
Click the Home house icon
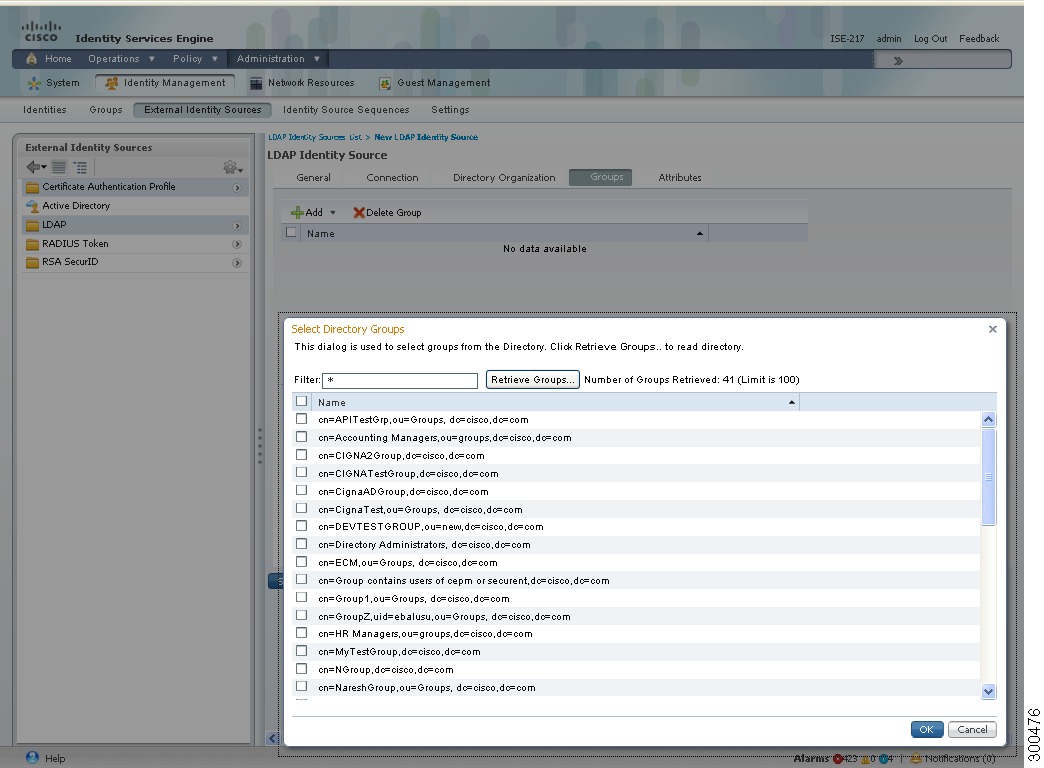(x=31, y=59)
